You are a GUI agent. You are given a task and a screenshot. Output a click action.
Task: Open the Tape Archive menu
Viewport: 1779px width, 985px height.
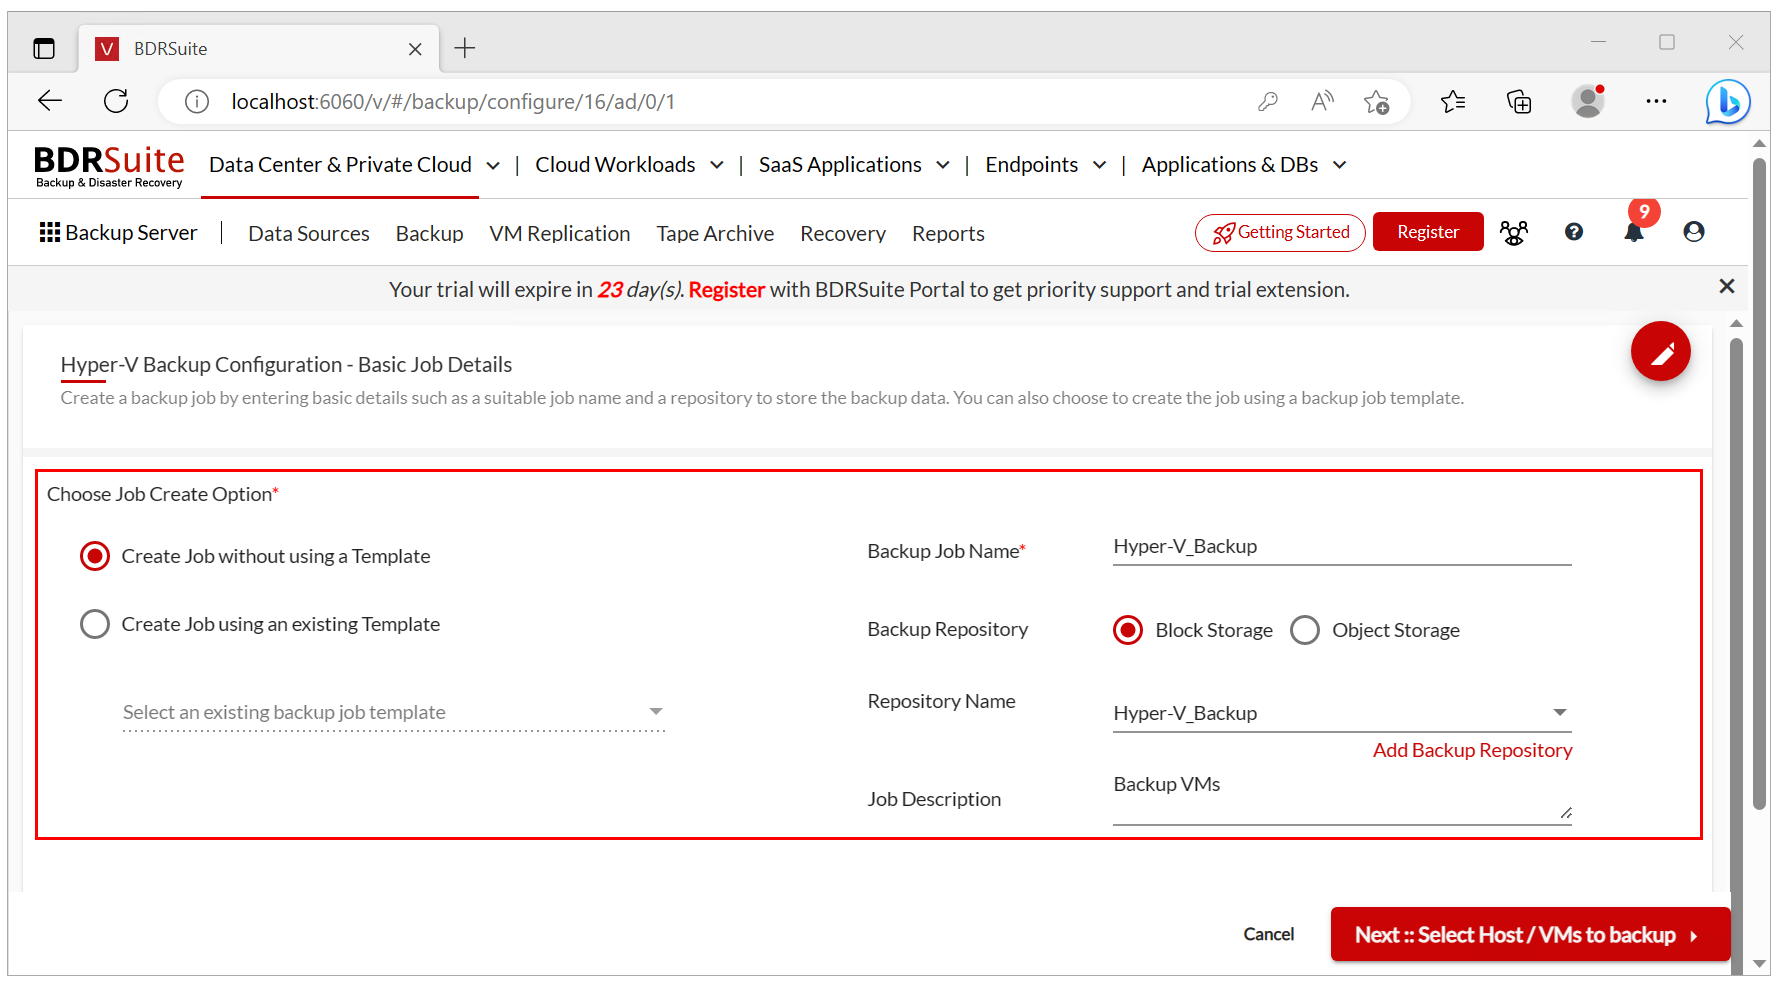715,233
